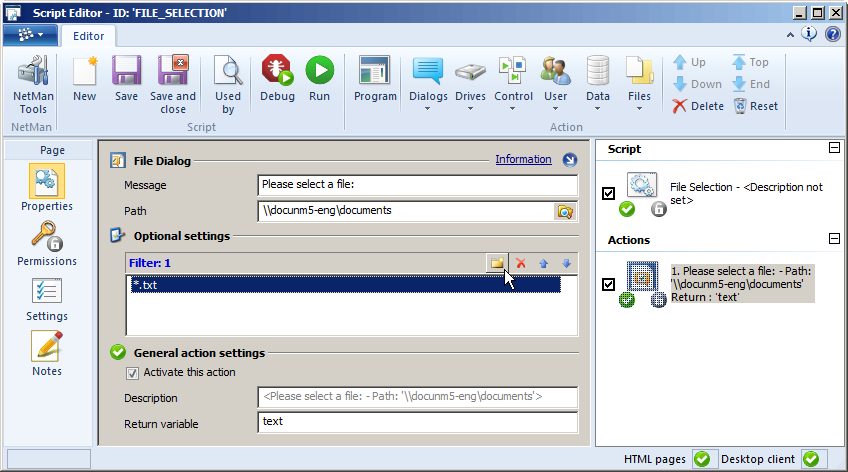This screenshot has width=848, height=472.
Task: Select the *.txt filter entry
Action: click(x=345, y=285)
